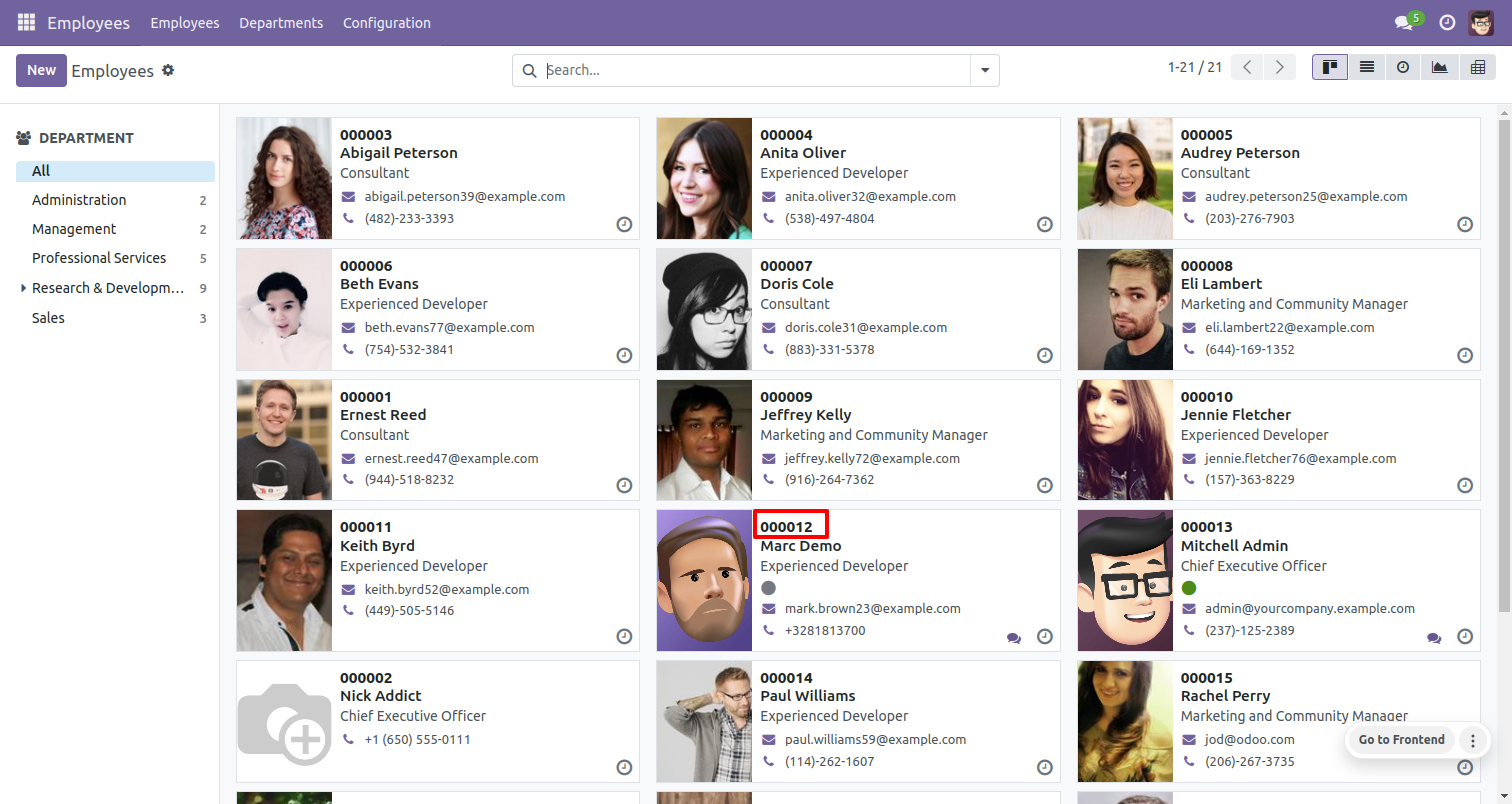Open chat icon on Marc Demo card
Image resolution: width=1512 pixels, height=804 pixels.
(x=1014, y=637)
